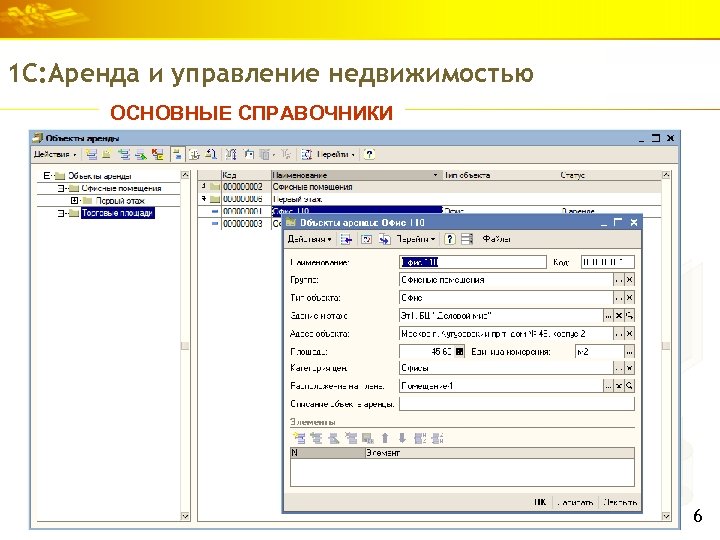Toggle the hierarchical view icon in the list toolbar
Viewport: 720px width, 540px height.
[177, 154]
